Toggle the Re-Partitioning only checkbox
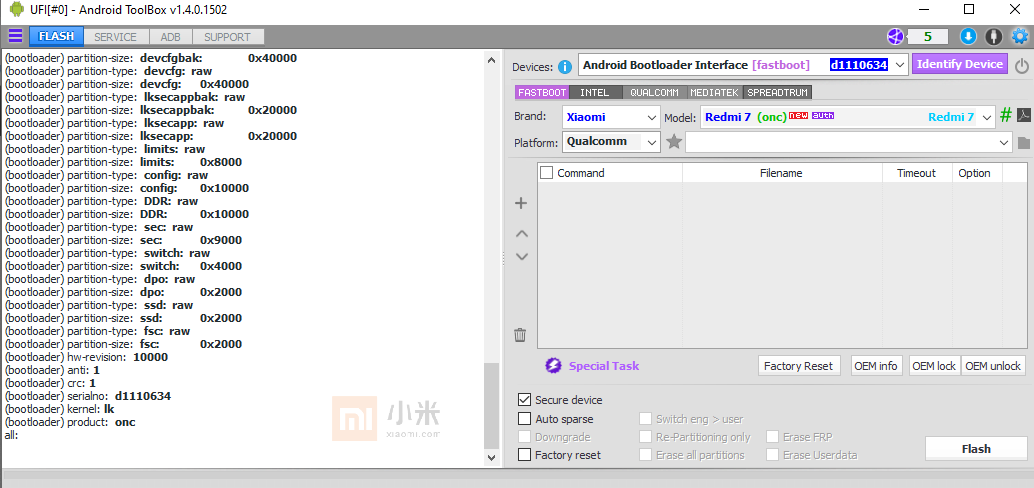 pyautogui.click(x=645, y=437)
